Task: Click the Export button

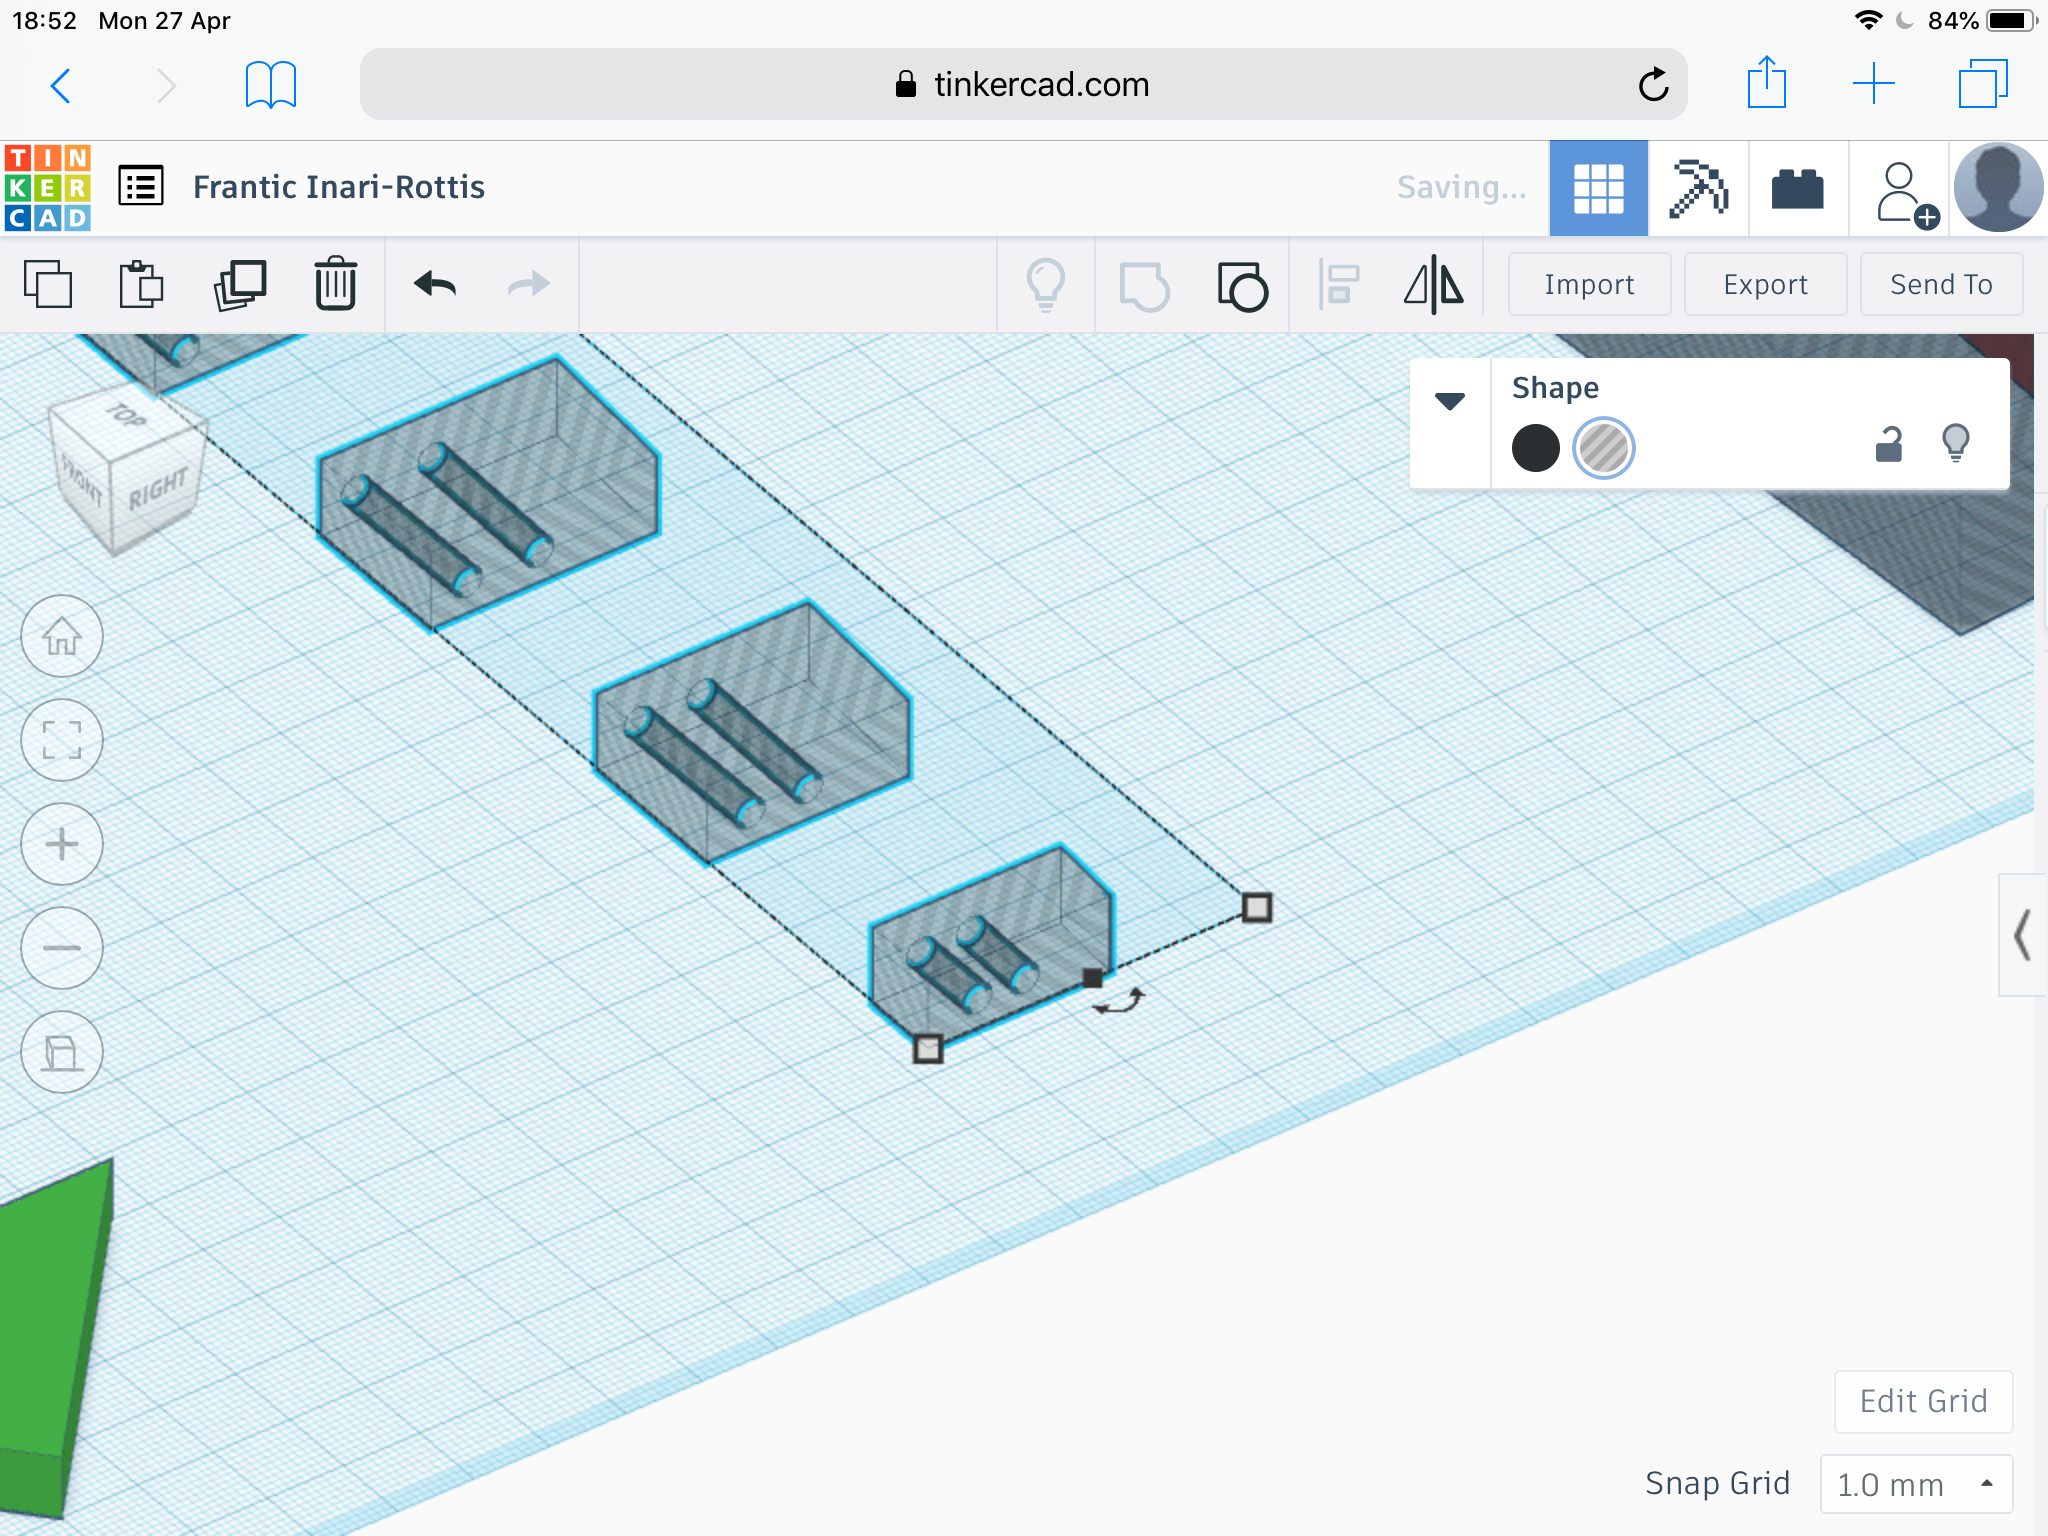Action: (x=1765, y=285)
